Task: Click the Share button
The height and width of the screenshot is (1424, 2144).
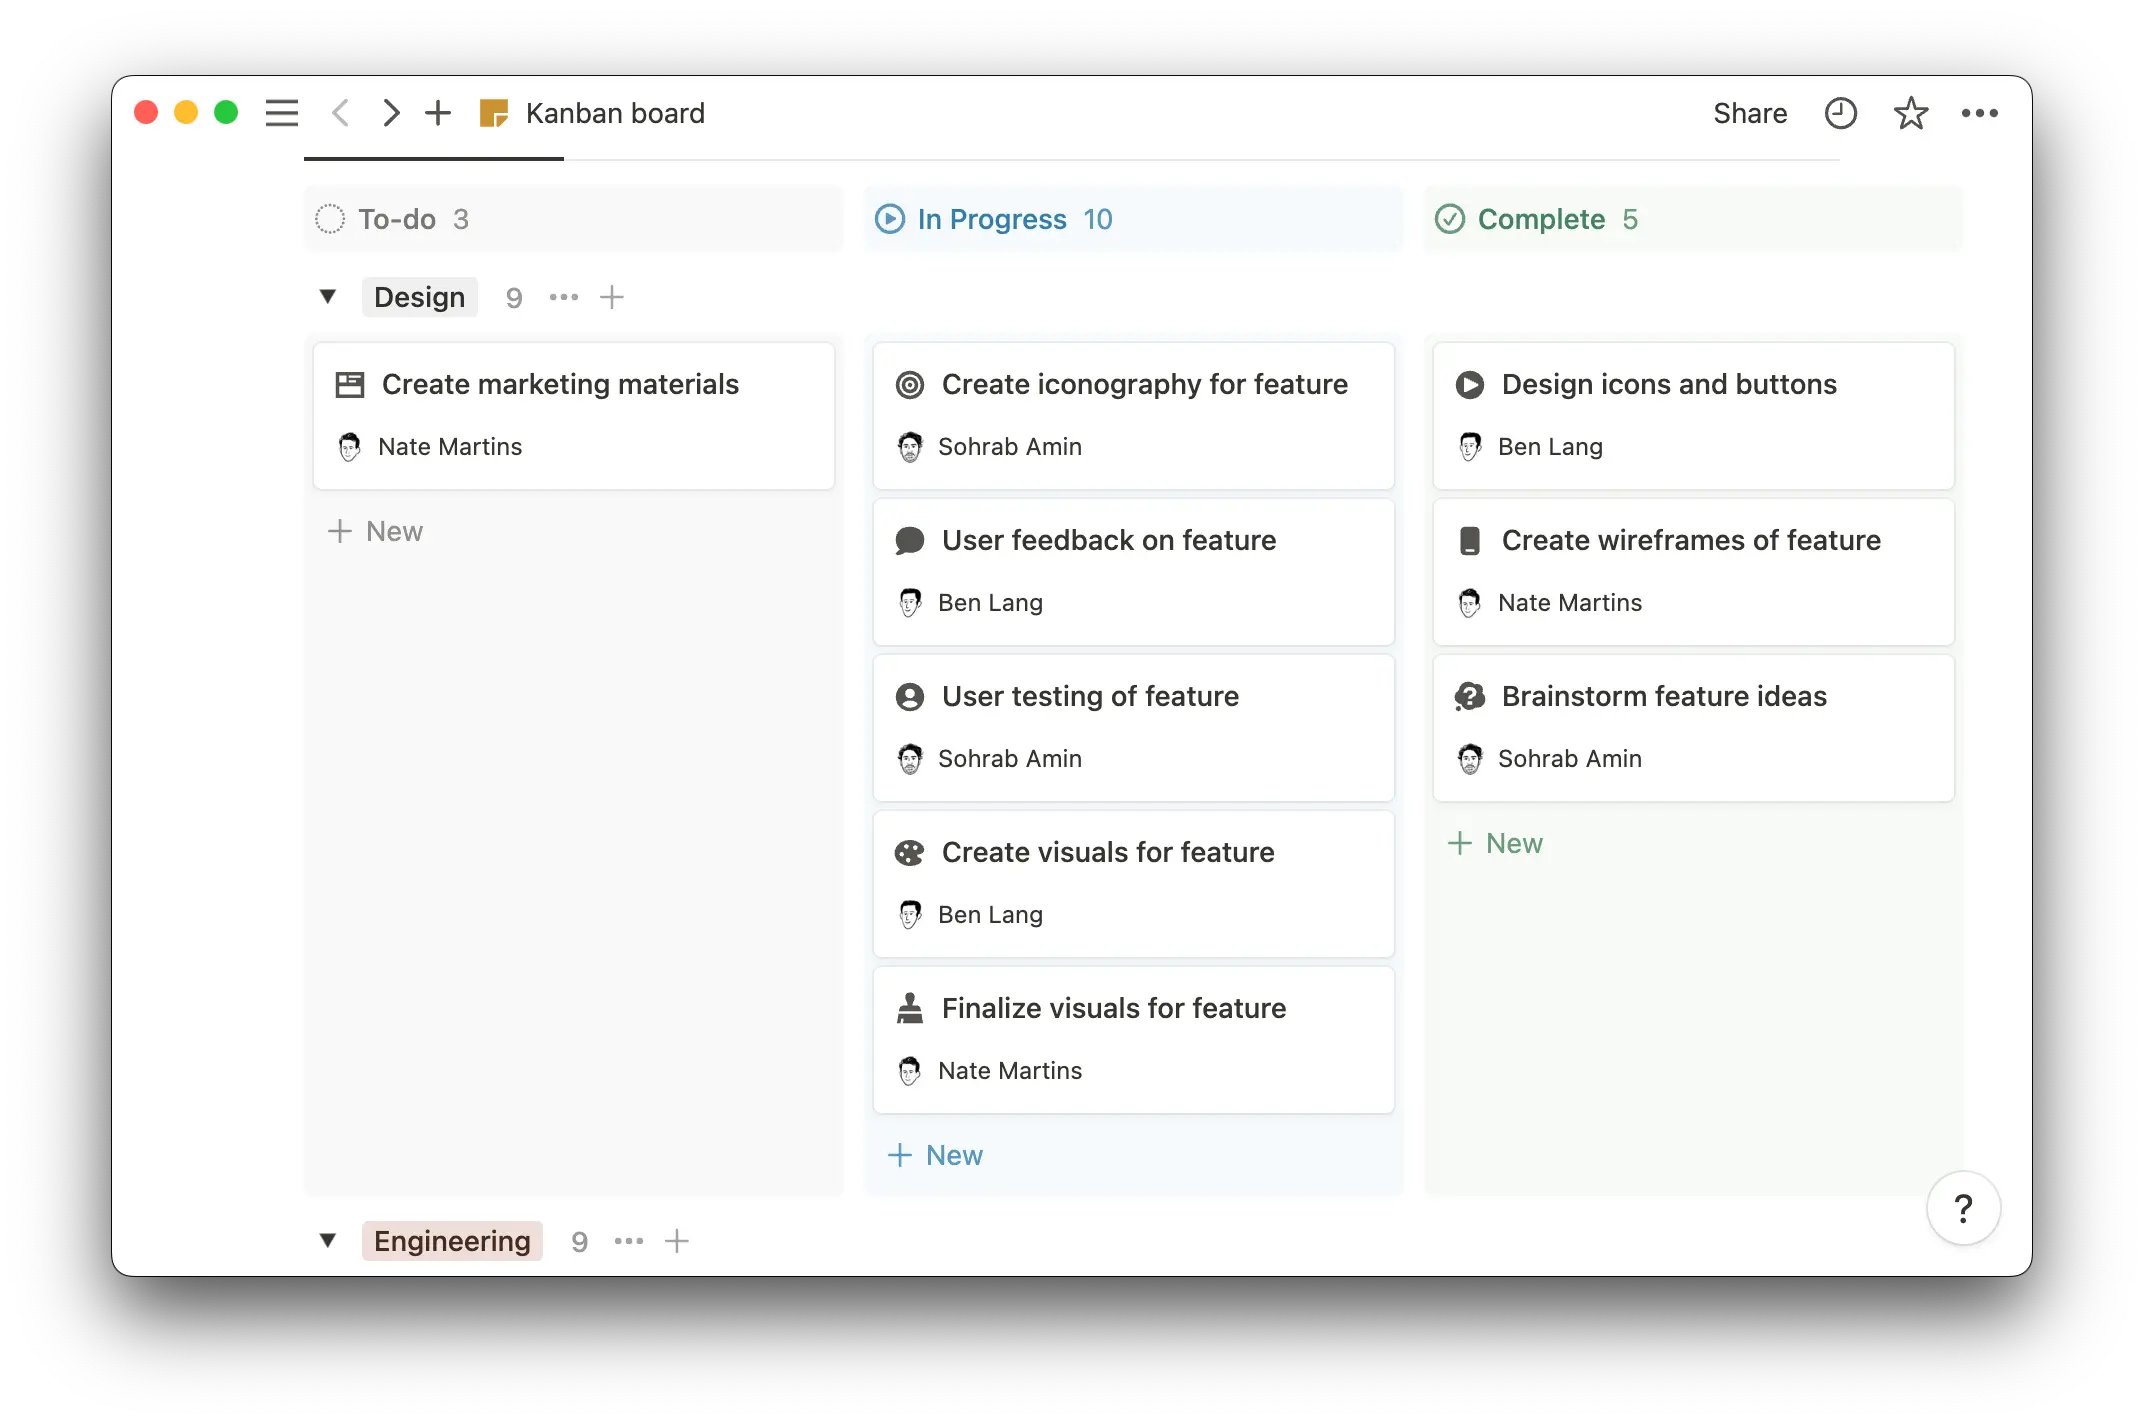Action: [1750, 113]
